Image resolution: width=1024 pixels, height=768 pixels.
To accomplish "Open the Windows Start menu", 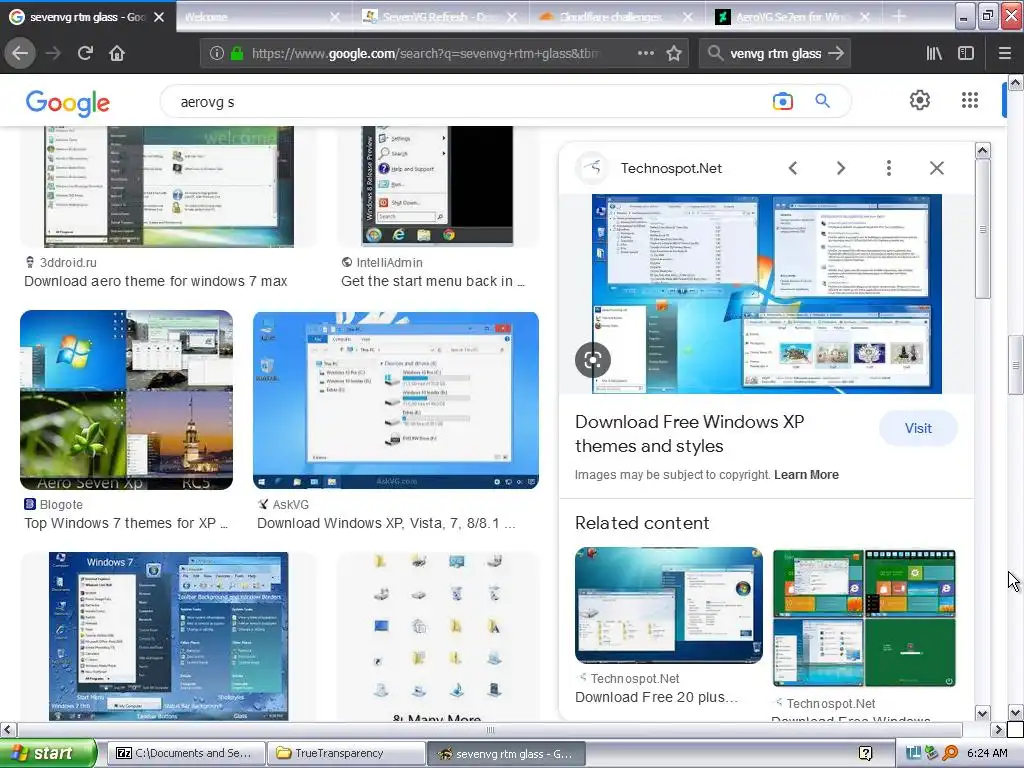I will (48, 753).
